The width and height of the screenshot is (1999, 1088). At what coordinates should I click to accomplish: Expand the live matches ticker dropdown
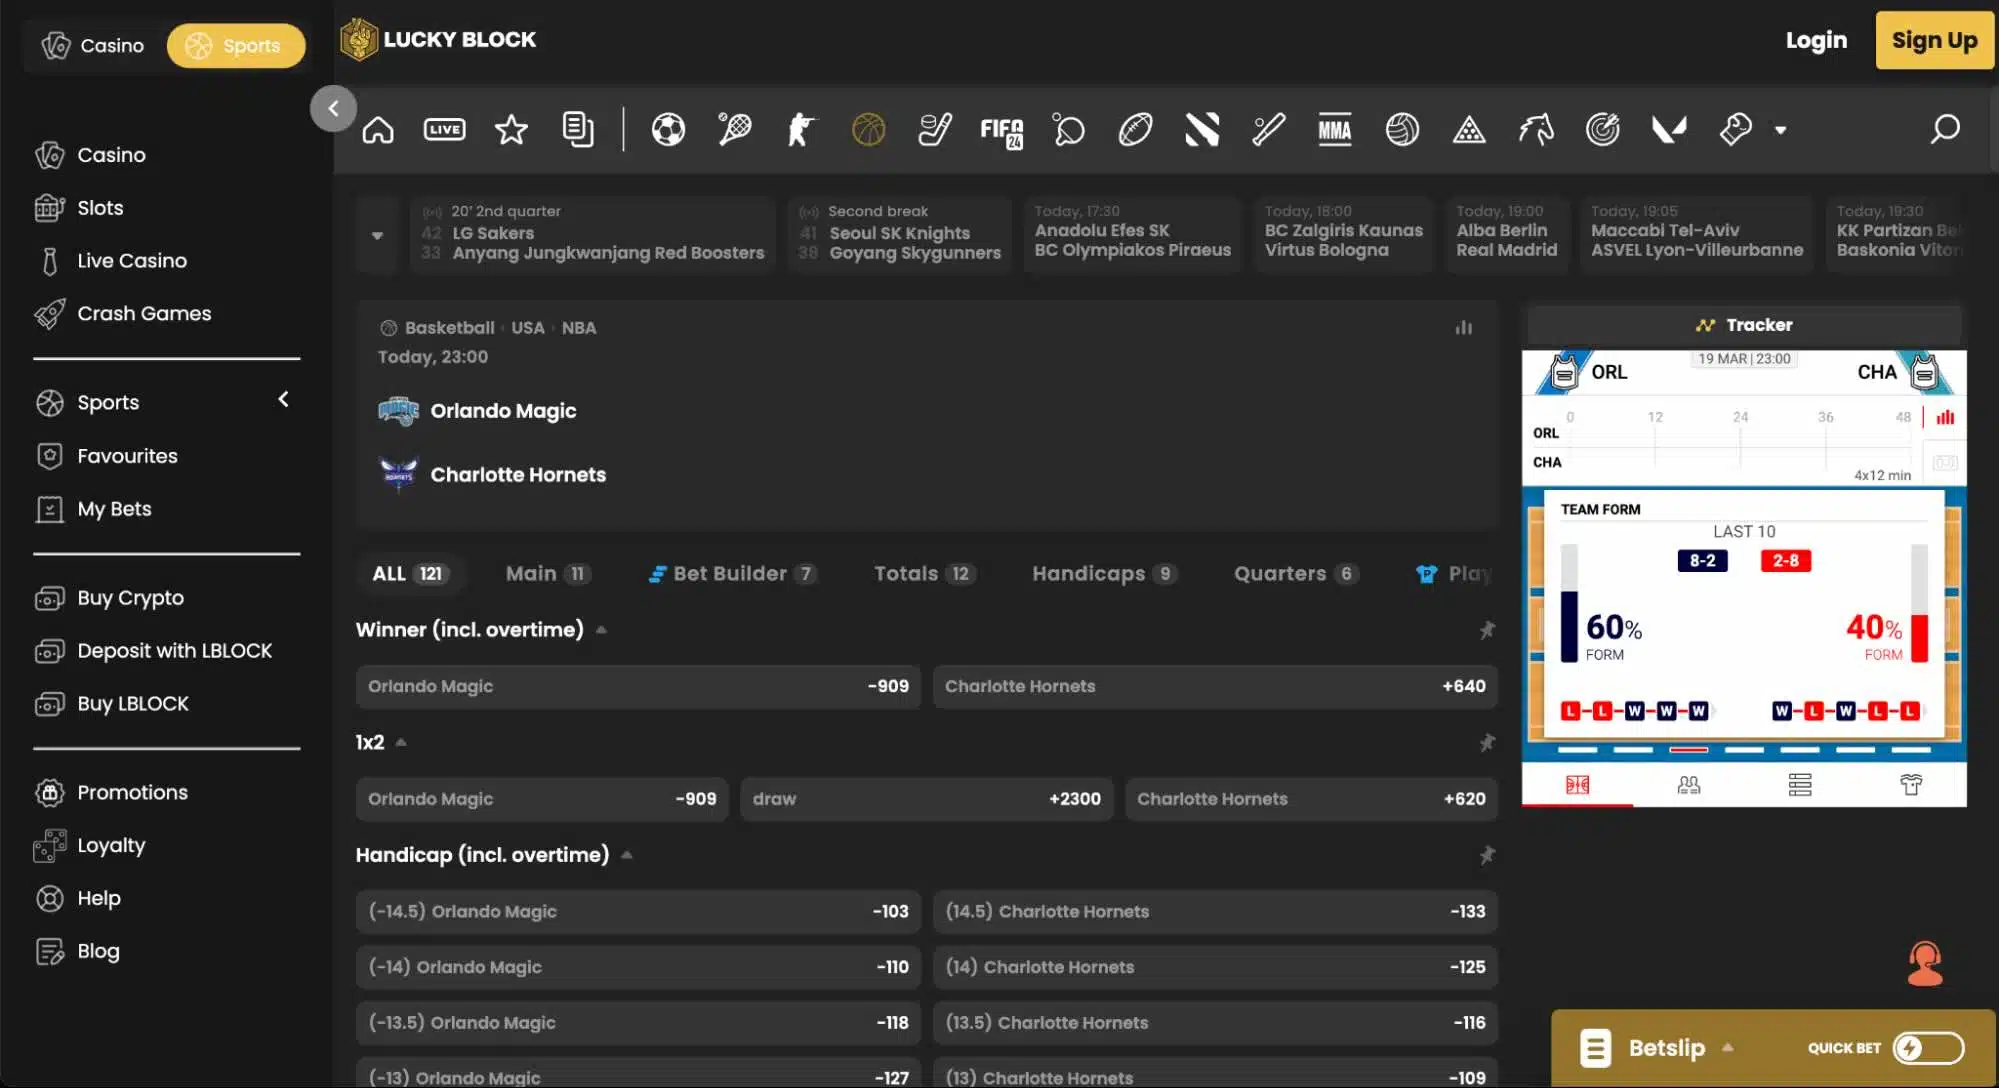(377, 236)
